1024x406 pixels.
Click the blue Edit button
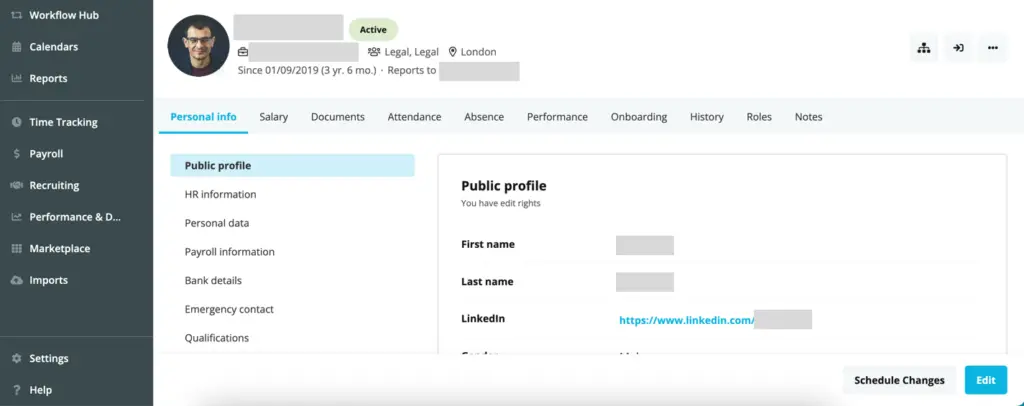[985, 380]
